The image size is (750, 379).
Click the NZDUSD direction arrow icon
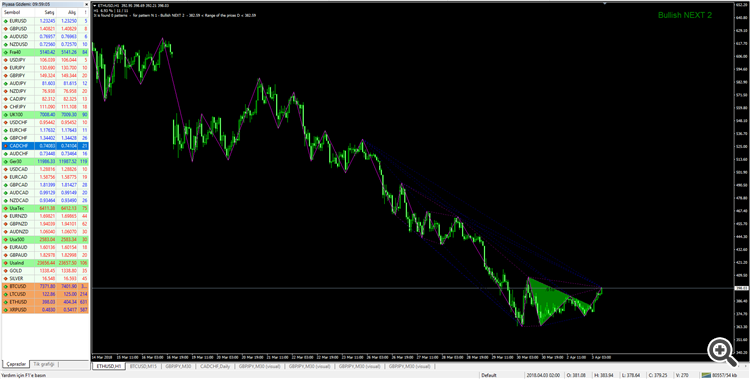[5, 45]
